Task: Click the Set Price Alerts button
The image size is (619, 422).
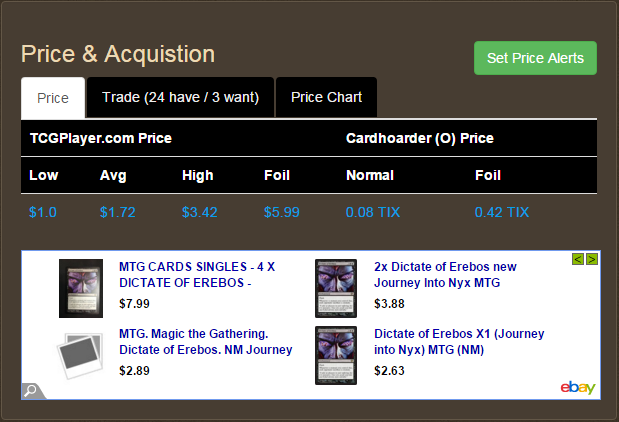Action: tap(535, 58)
